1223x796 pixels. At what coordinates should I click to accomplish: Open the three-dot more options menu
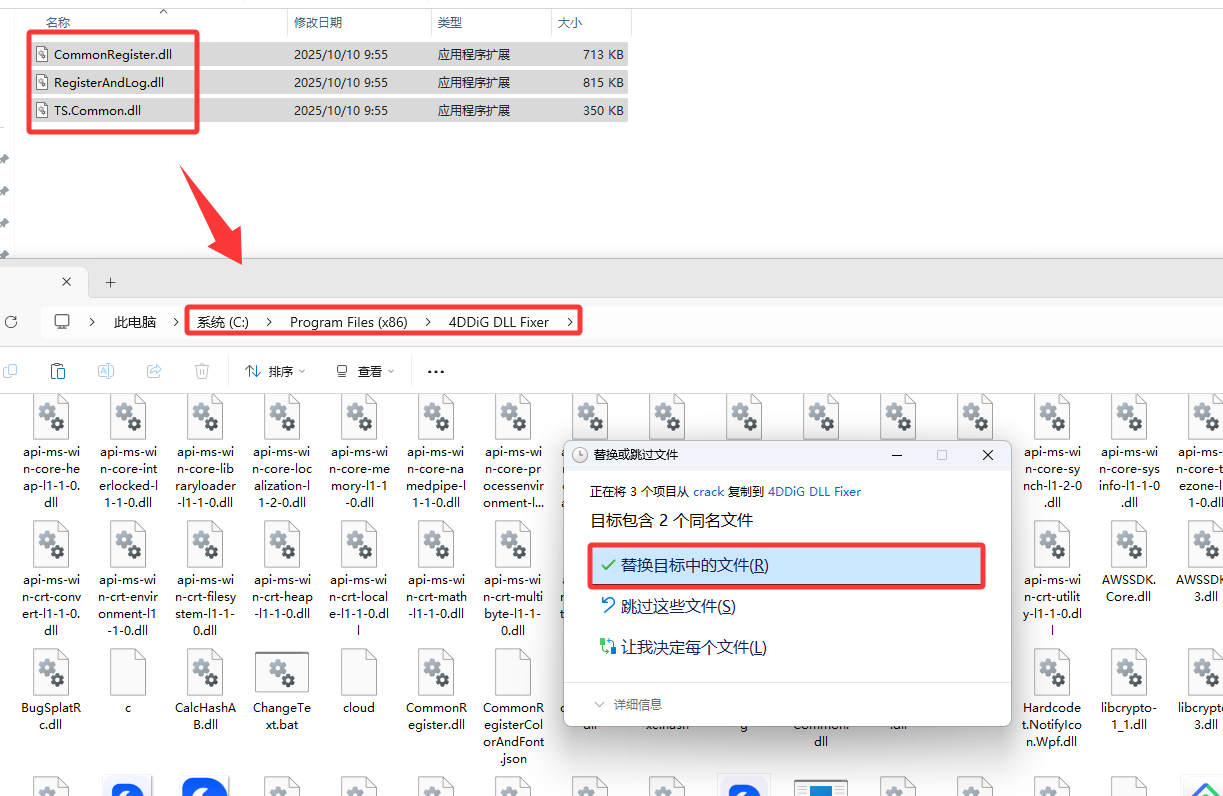pyautogui.click(x=435, y=371)
